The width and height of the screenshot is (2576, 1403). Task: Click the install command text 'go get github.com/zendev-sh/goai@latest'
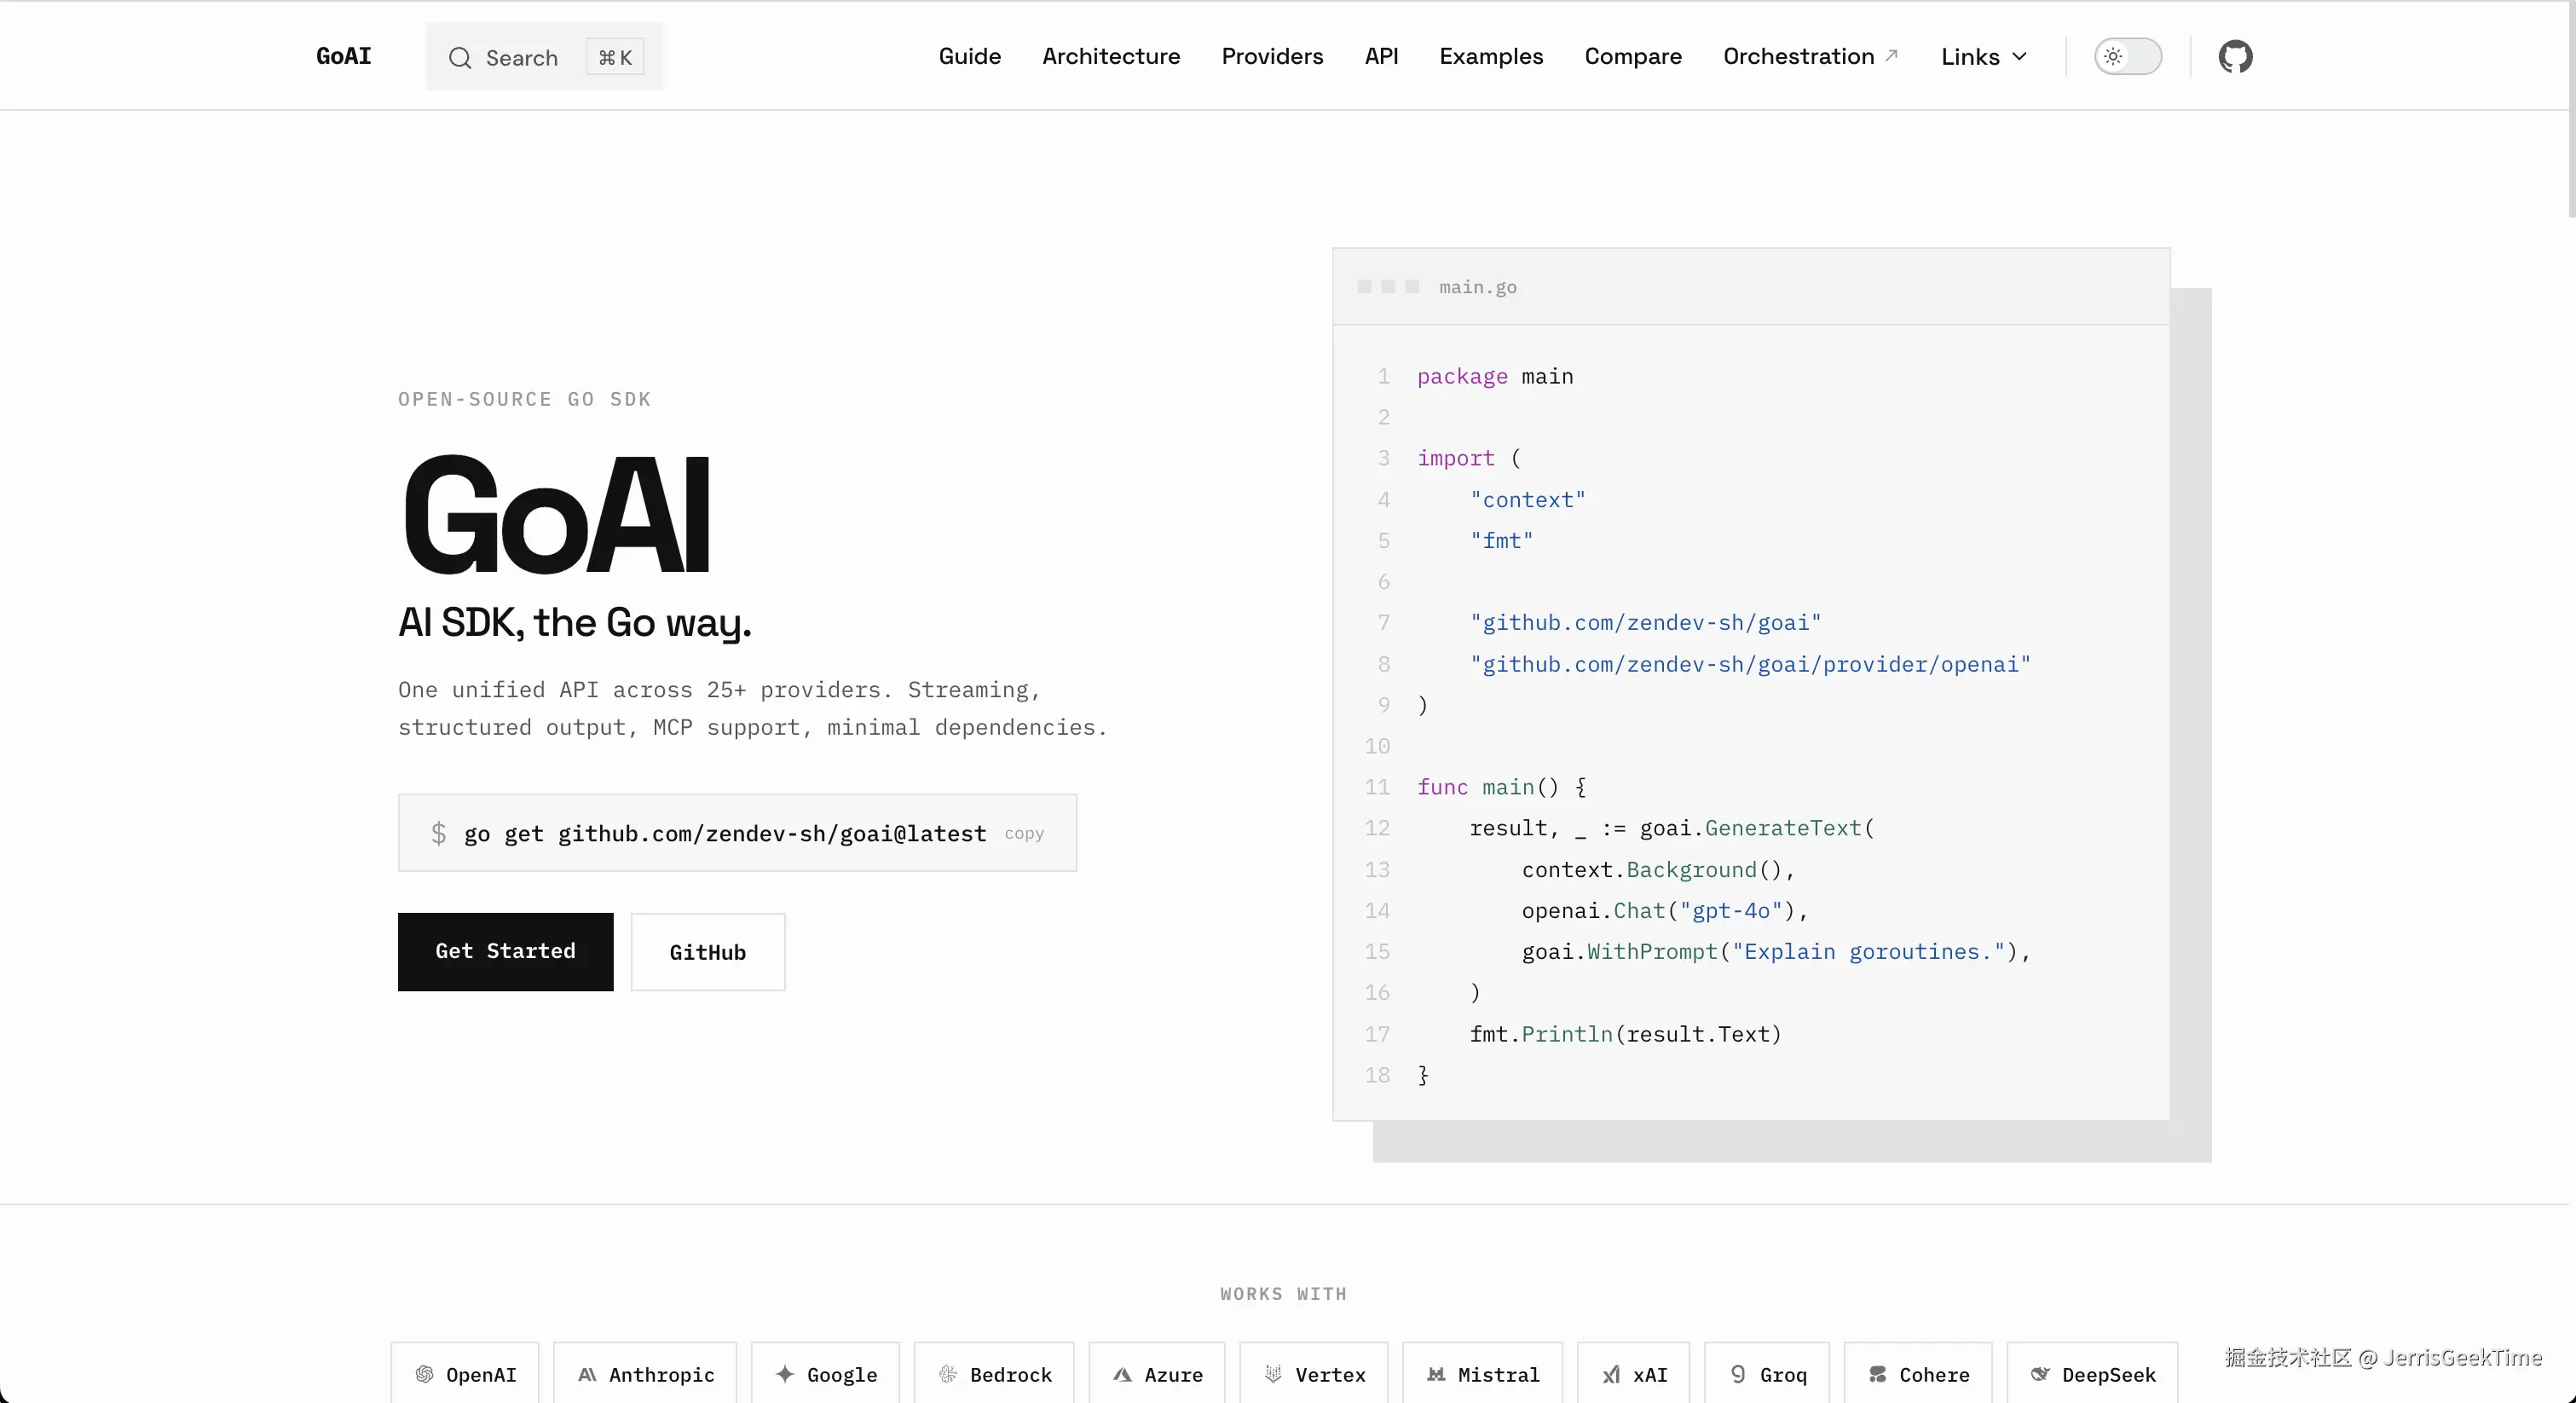(x=725, y=833)
